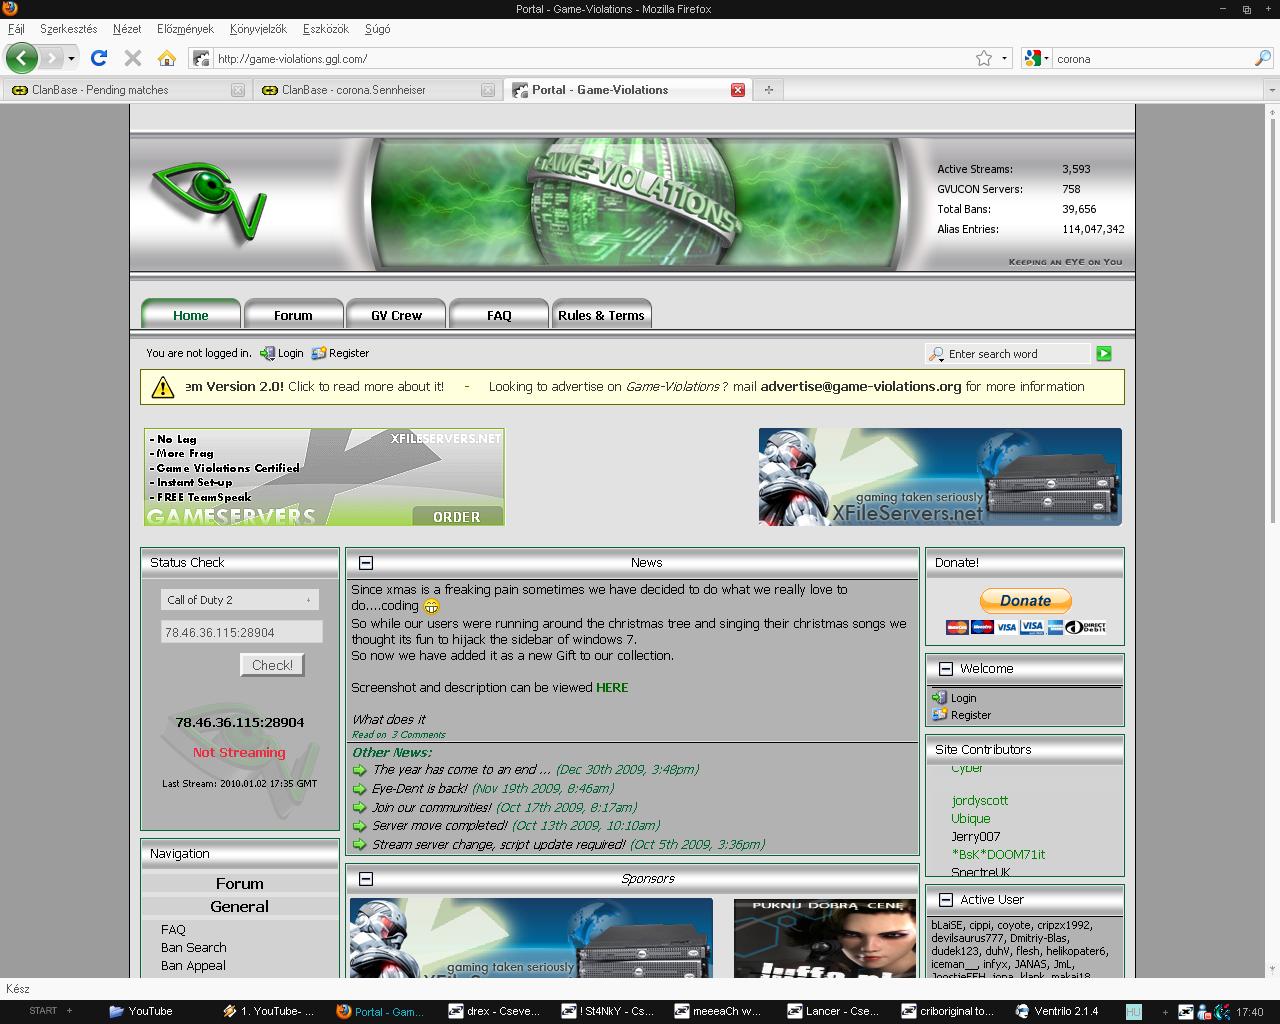
Task: Close the Portal - Game-Violations tab
Action: pyautogui.click(x=738, y=90)
